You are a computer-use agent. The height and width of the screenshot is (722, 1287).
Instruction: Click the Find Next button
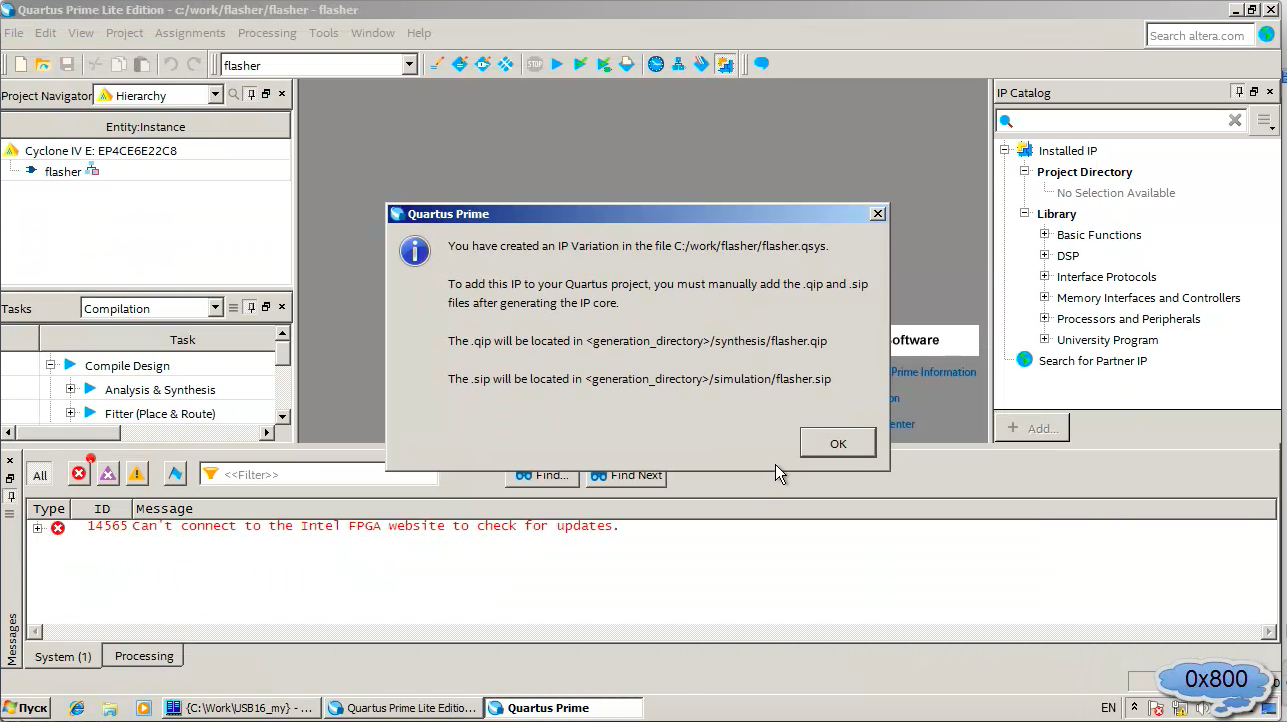coord(627,475)
